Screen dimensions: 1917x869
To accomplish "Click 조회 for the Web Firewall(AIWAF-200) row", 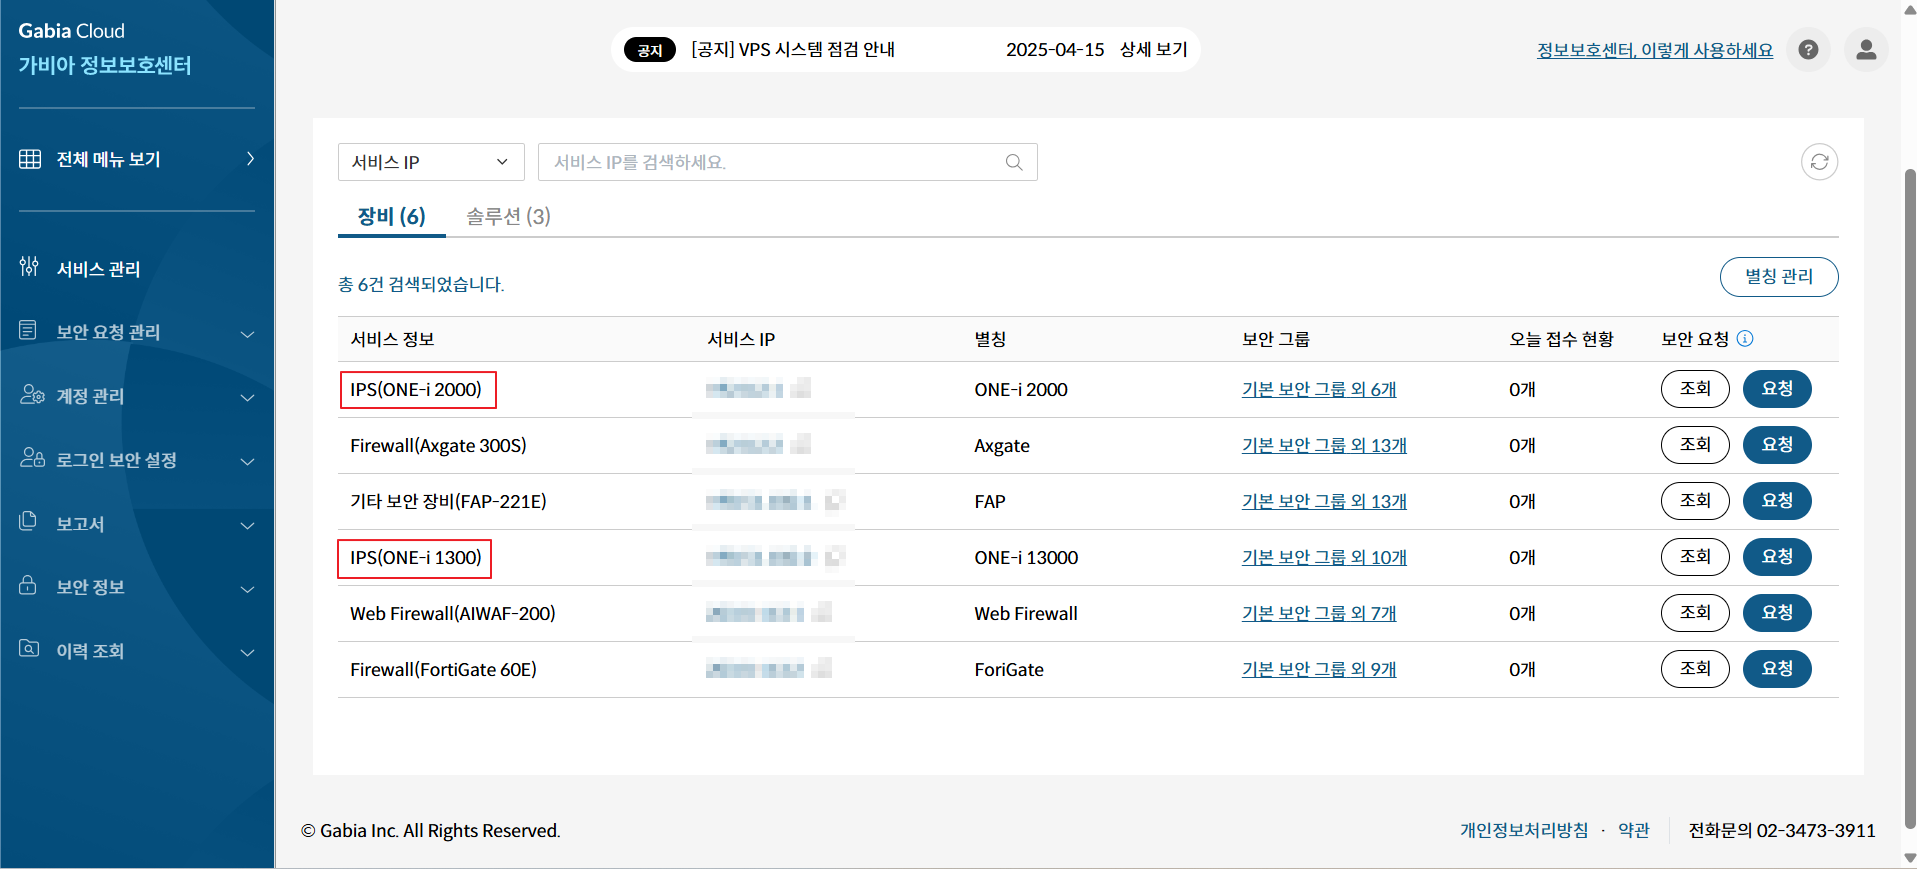I will (x=1694, y=613).
